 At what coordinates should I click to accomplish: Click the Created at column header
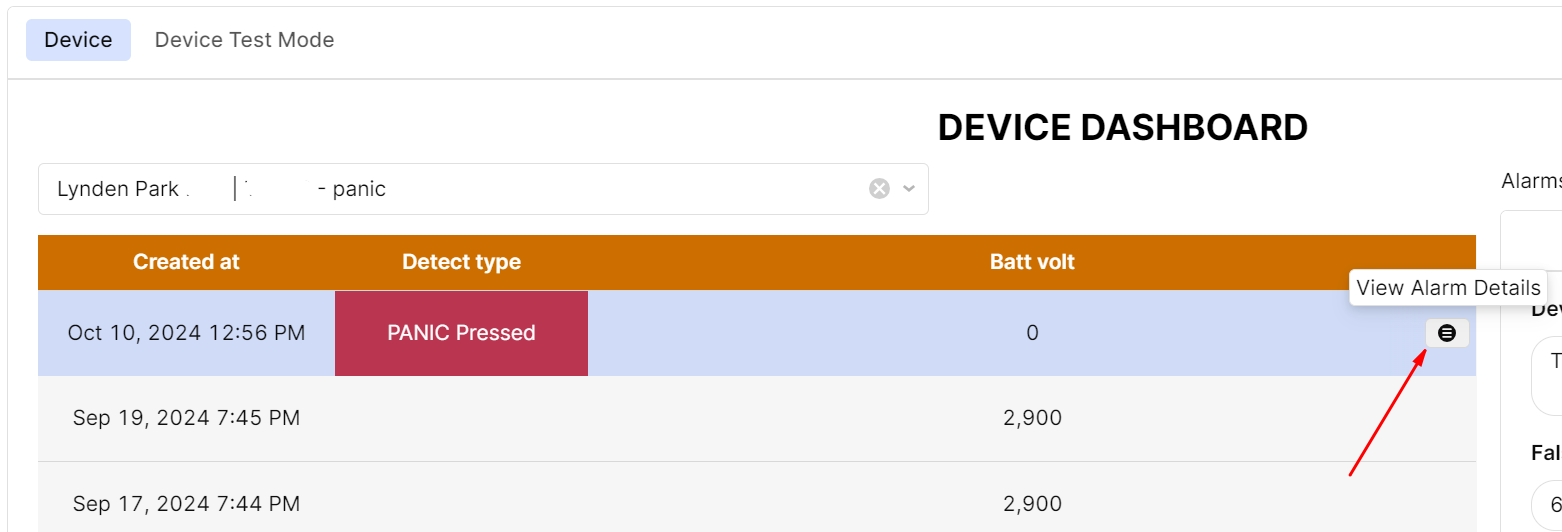[186, 262]
